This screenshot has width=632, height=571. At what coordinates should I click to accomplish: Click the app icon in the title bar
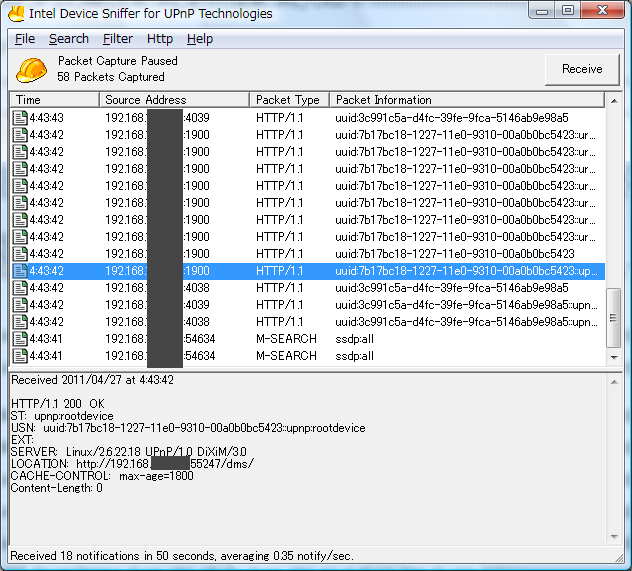click(x=17, y=14)
